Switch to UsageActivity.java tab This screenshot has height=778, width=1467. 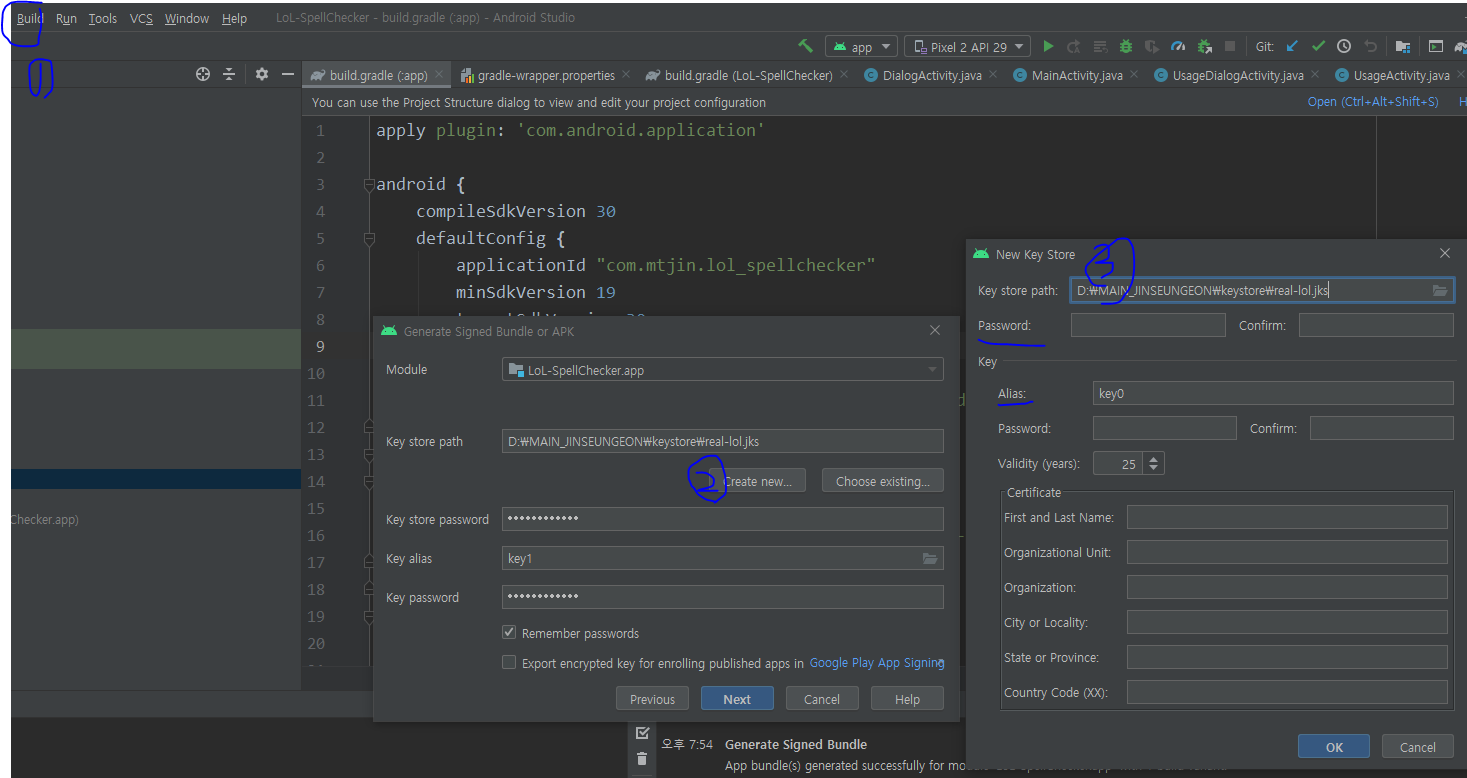point(1400,75)
